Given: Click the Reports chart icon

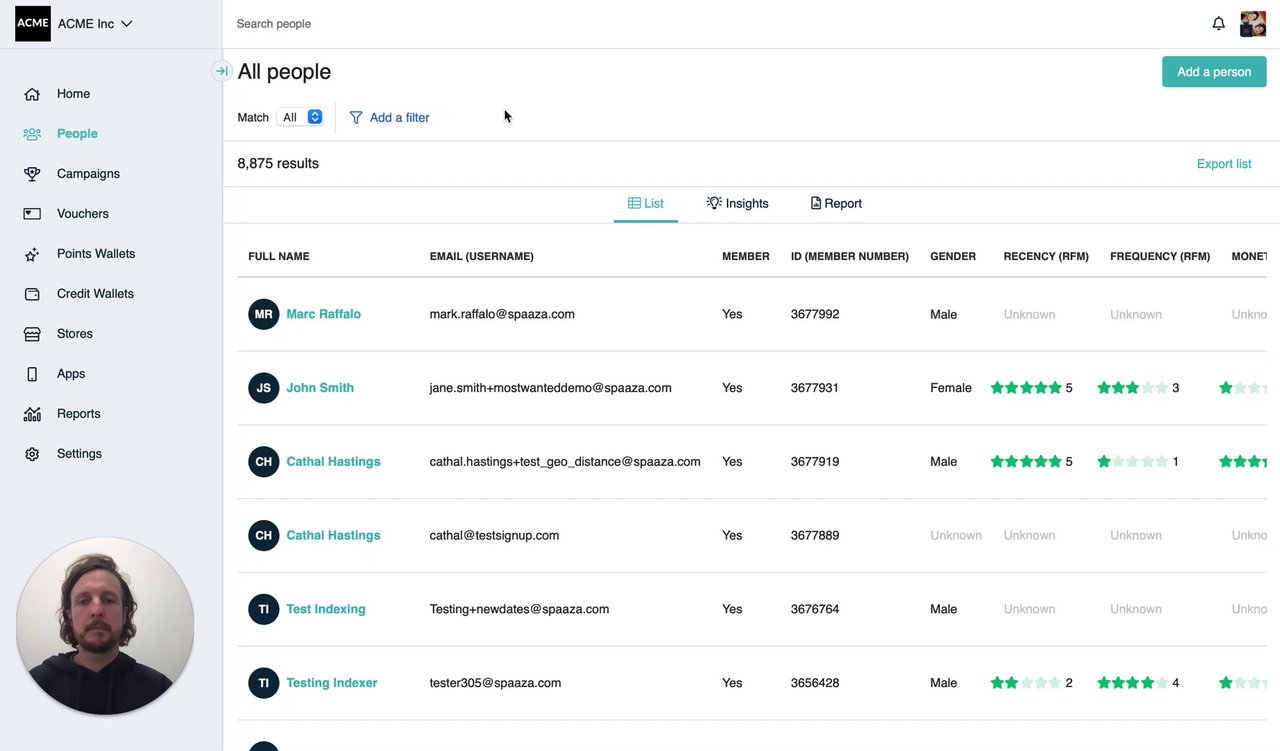Looking at the screenshot, I should click(32, 414).
